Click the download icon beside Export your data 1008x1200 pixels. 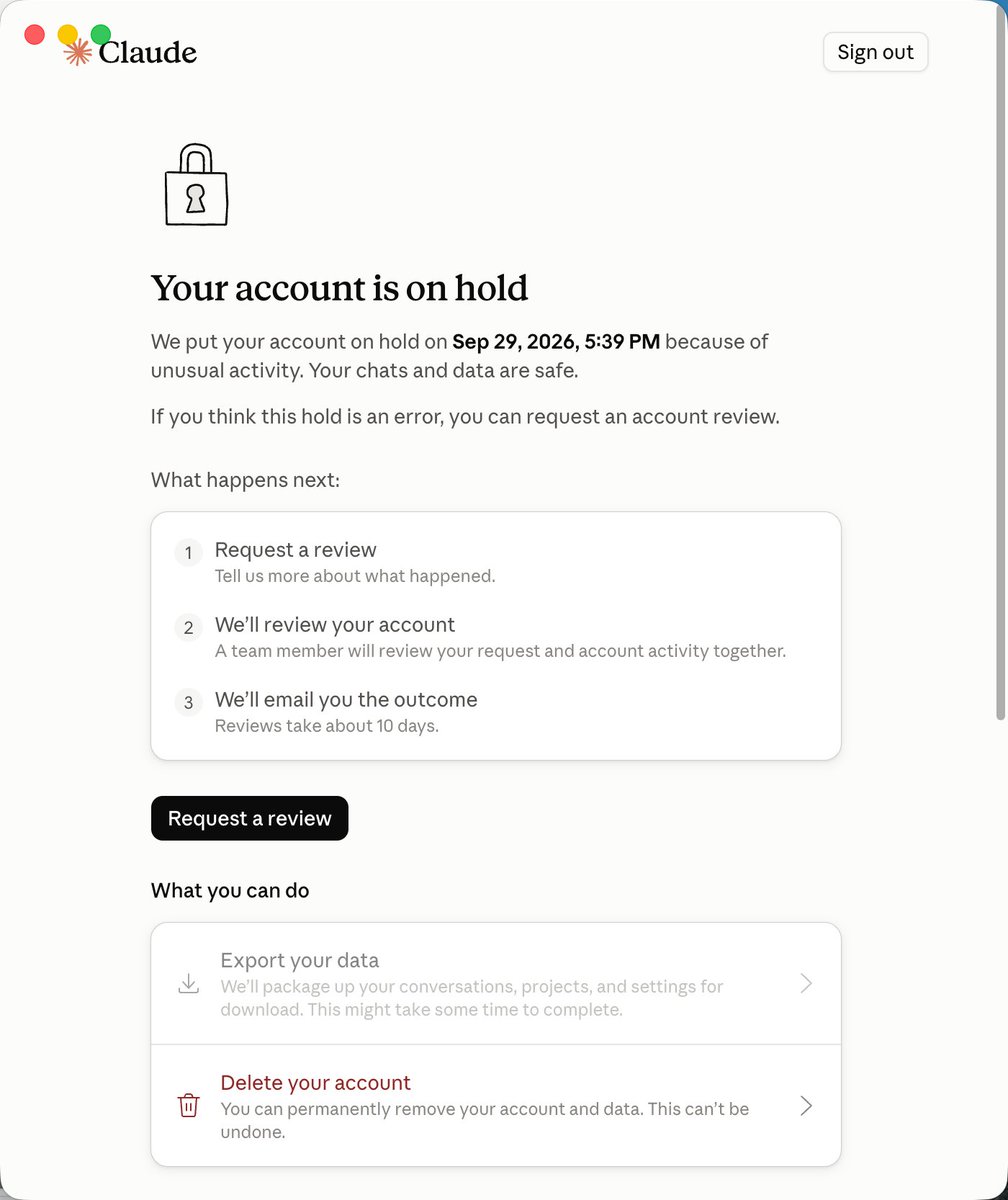[x=188, y=984]
